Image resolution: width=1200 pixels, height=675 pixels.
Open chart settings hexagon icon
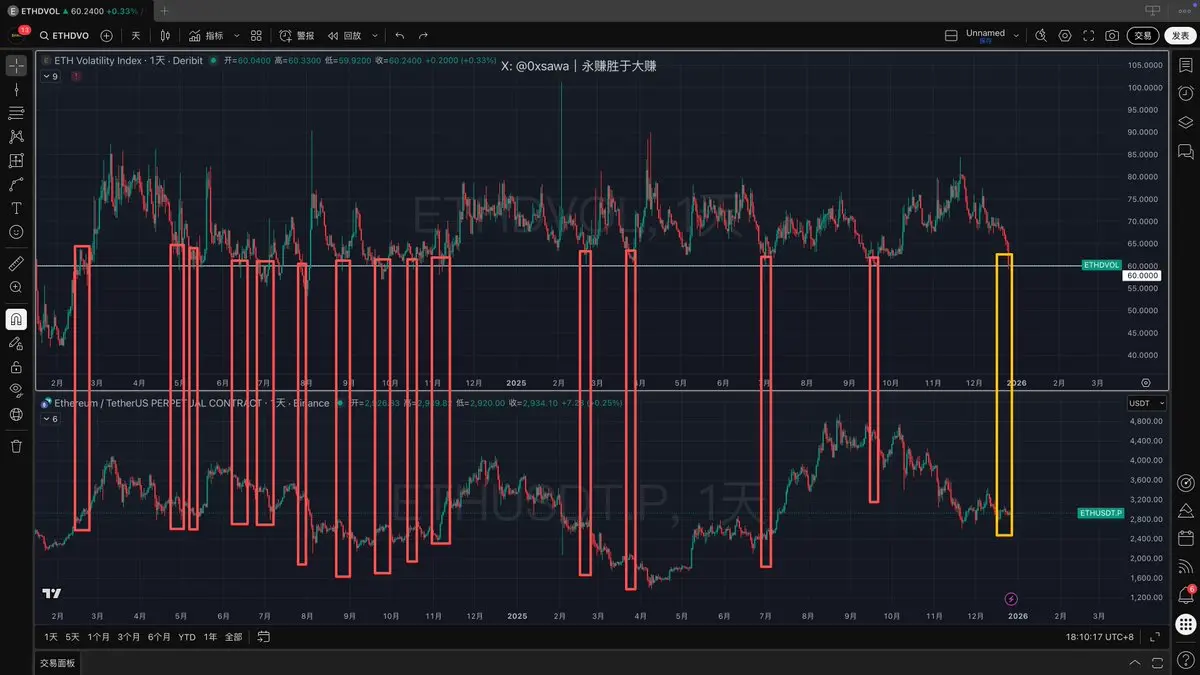(x=1065, y=35)
